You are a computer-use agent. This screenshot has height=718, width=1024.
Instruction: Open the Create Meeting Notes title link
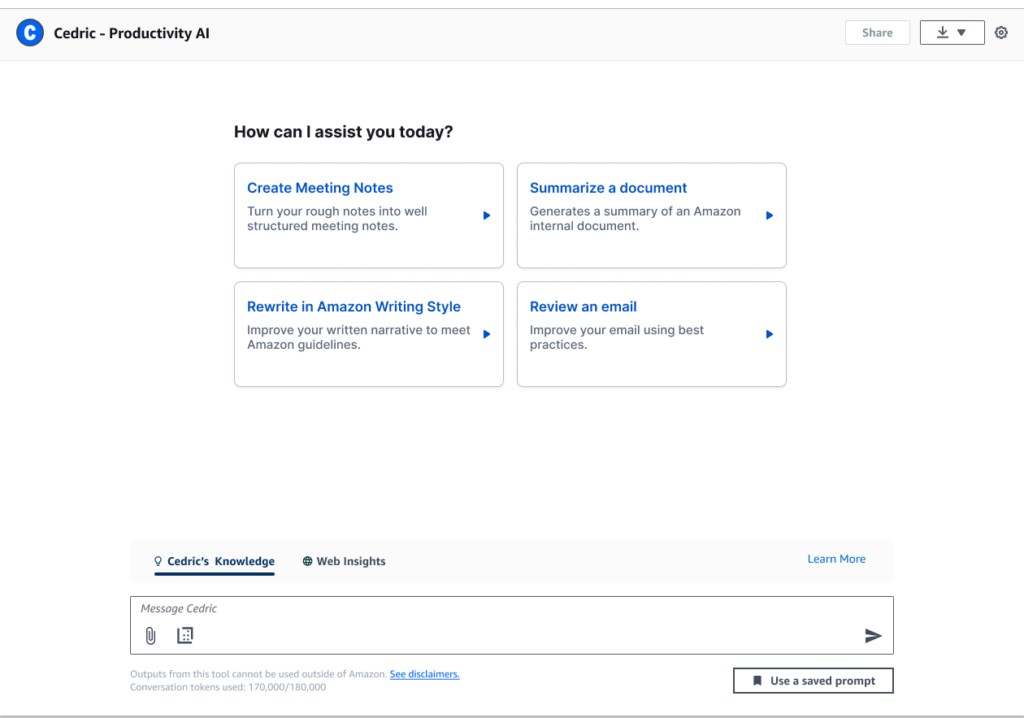(x=320, y=188)
